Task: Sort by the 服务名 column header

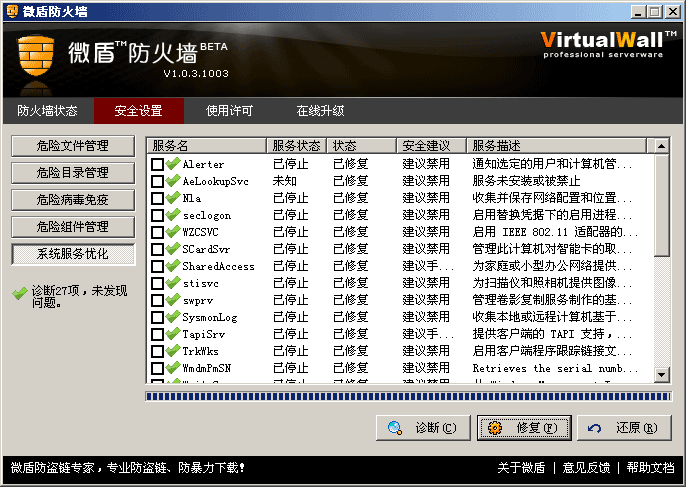Action: [207, 145]
